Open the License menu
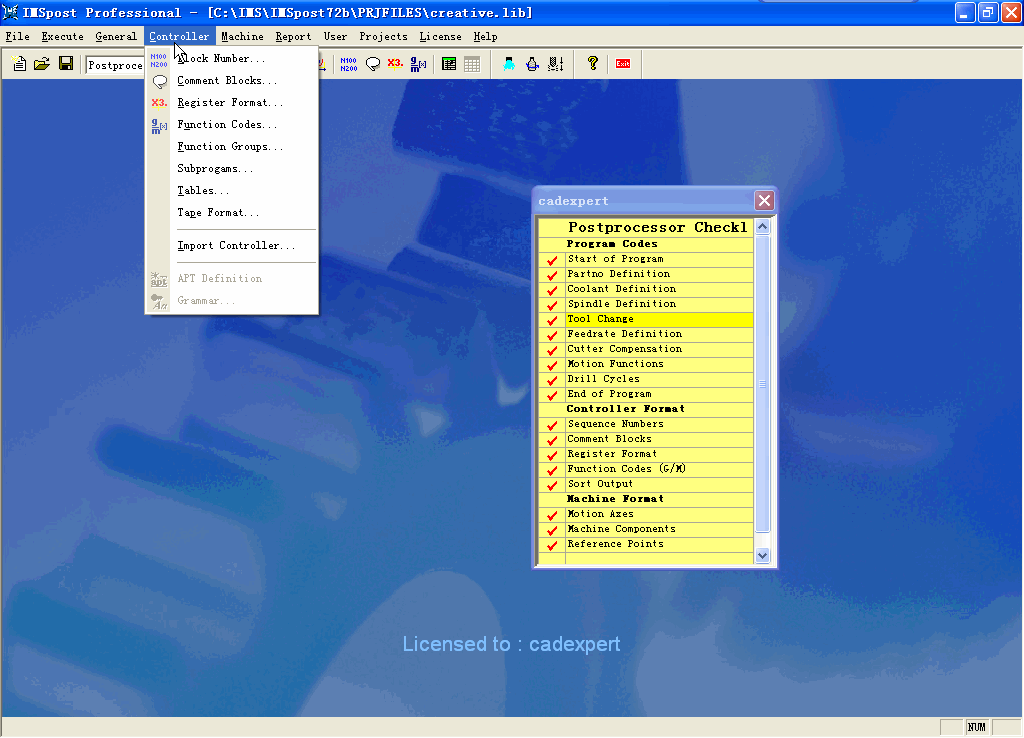This screenshot has width=1024, height=738. coord(440,37)
